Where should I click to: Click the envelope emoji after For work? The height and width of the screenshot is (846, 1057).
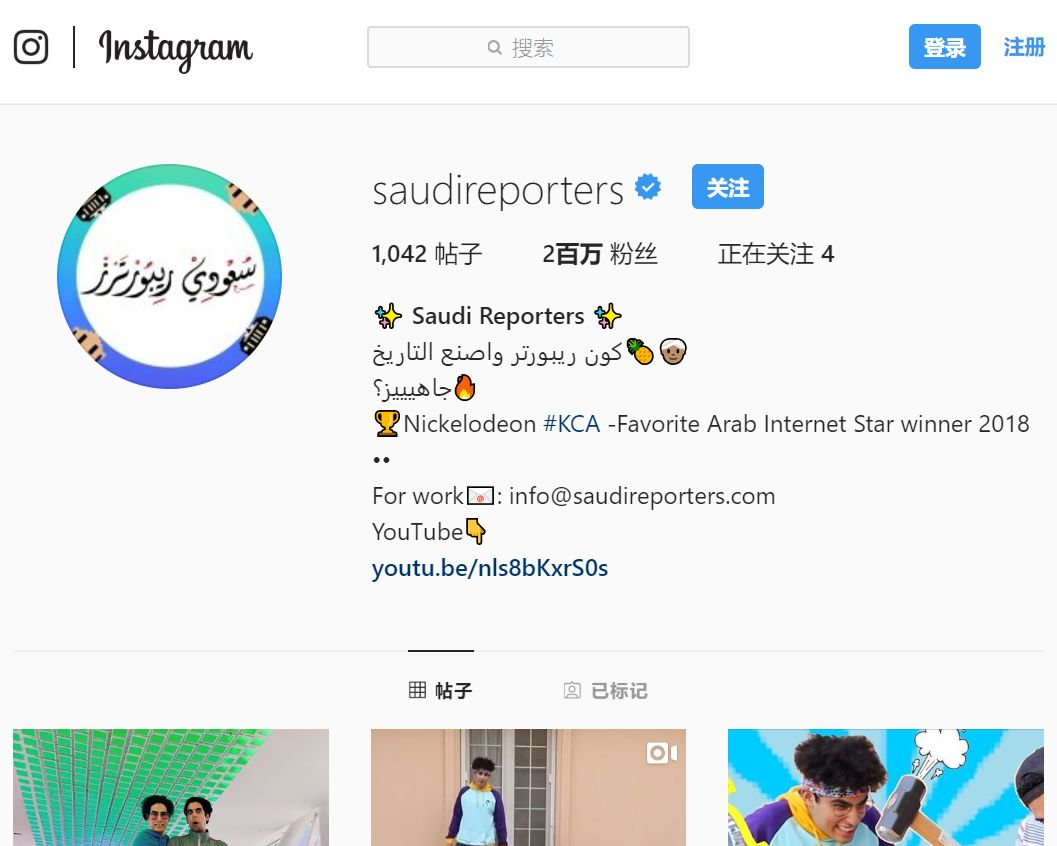point(481,496)
